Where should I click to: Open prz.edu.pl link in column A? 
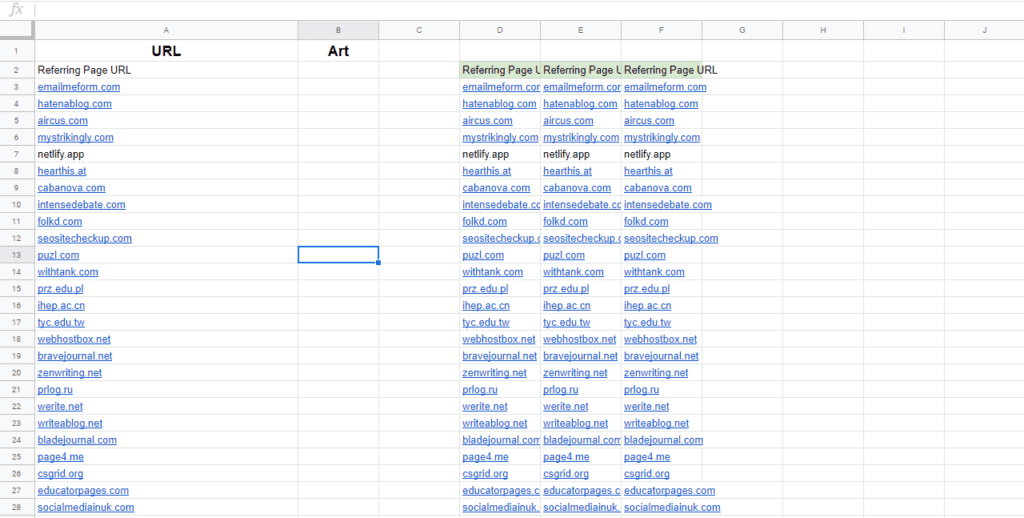(61, 289)
